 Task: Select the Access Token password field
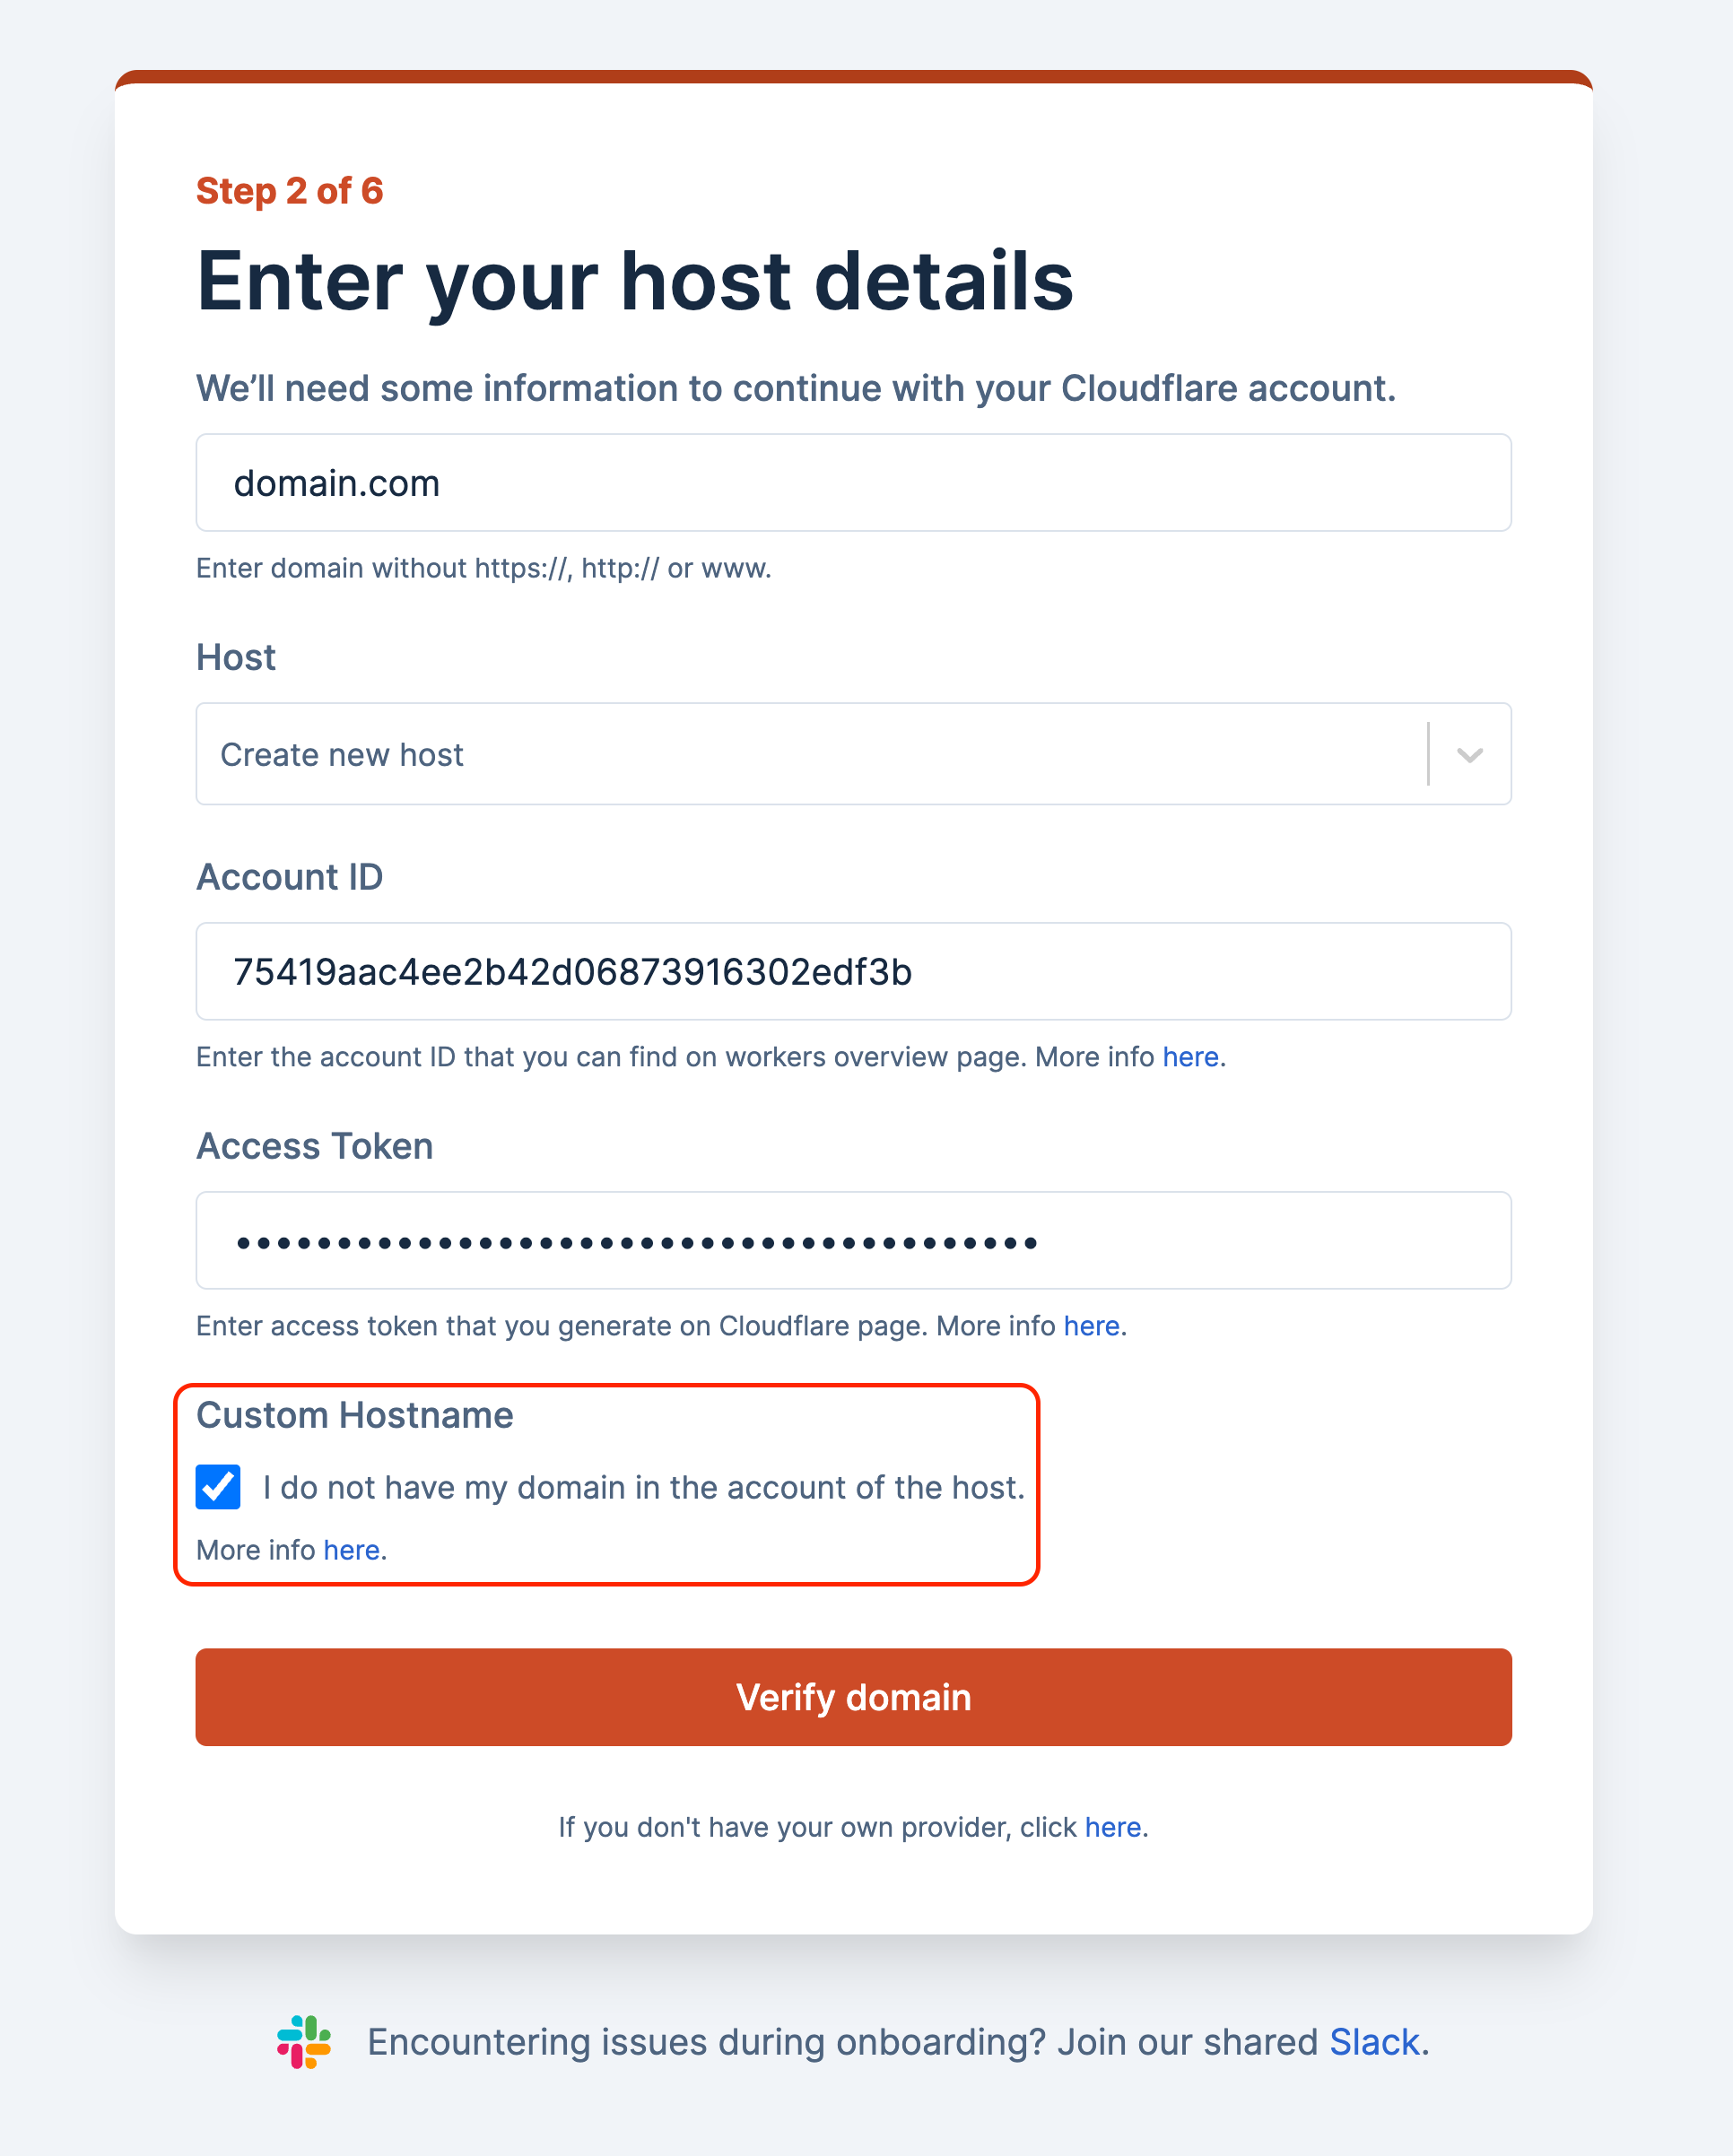pyautogui.click(x=853, y=1241)
